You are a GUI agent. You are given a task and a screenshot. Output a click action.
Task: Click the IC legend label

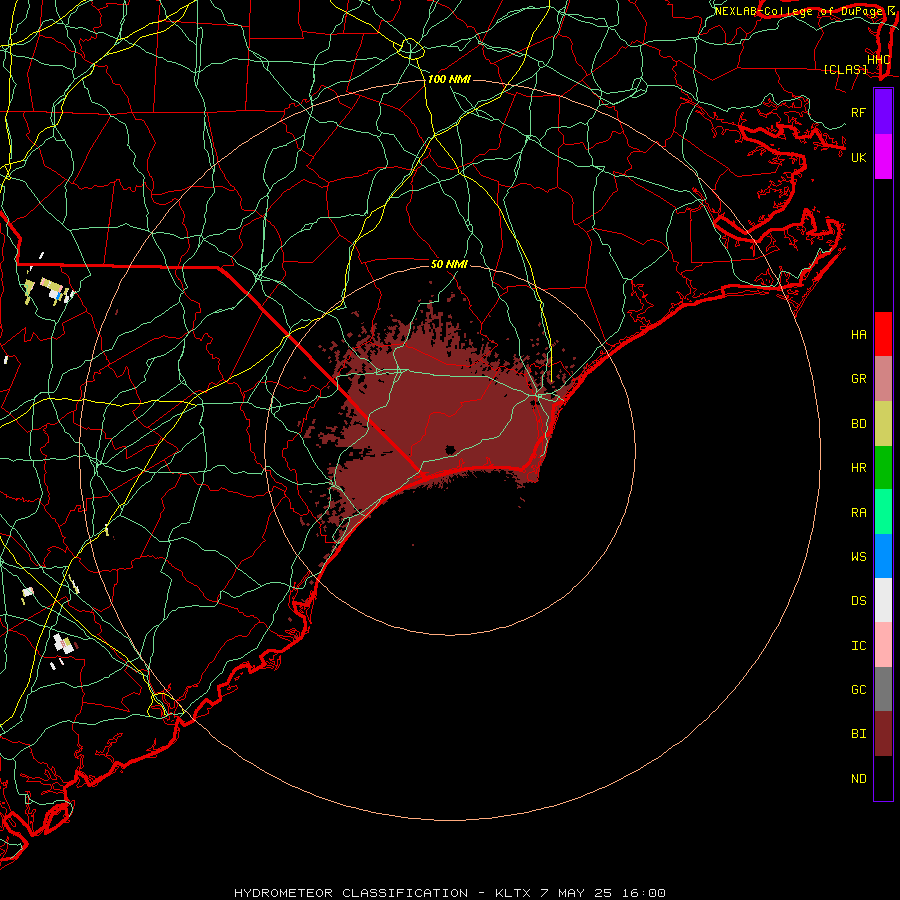tap(858, 646)
